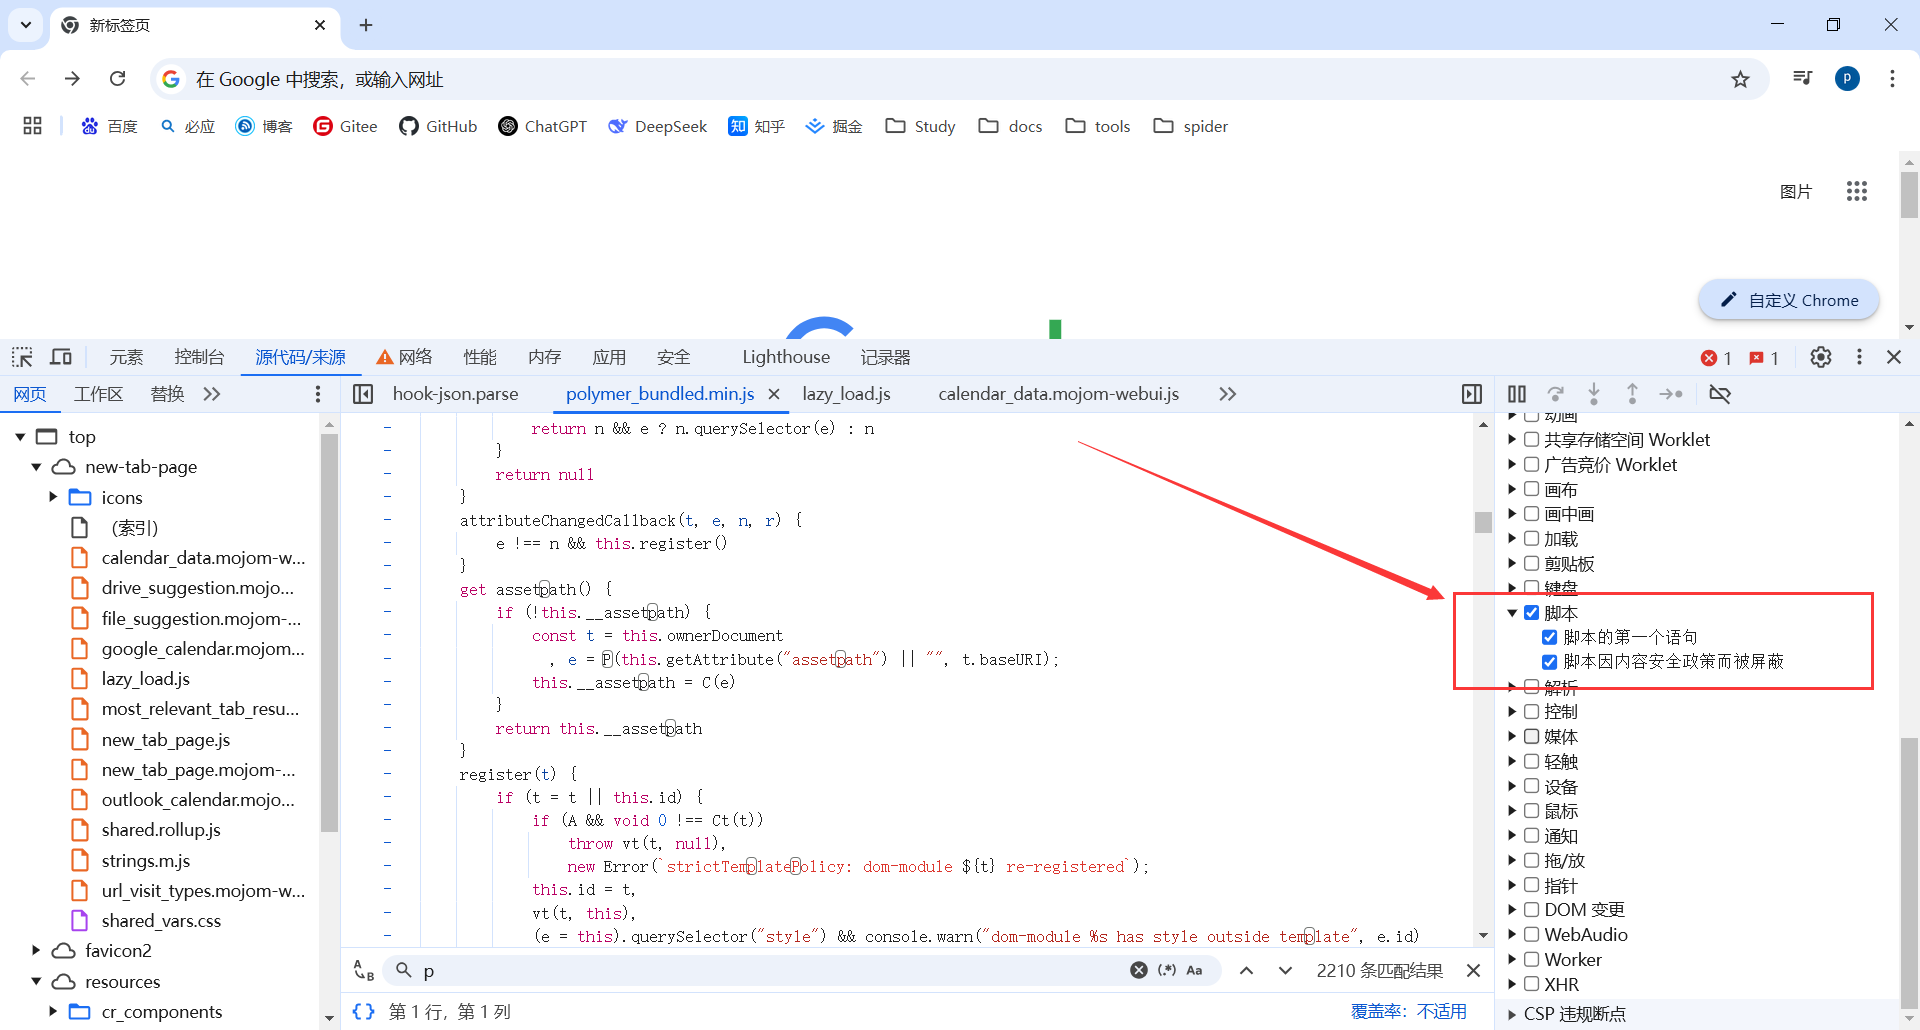
Task: Bookmark this tab with the star
Action: point(1741,79)
